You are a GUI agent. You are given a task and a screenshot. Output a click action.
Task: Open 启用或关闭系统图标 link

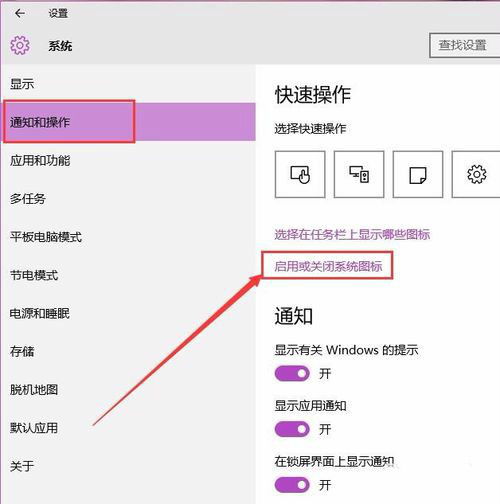328,266
